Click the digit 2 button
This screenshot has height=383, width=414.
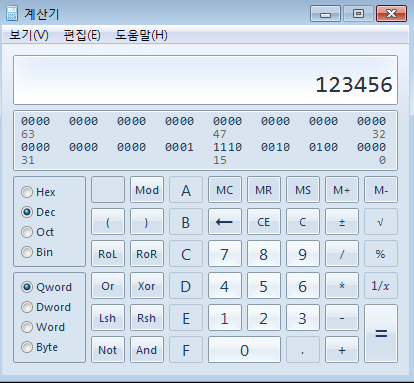click(x=264, y=318)
